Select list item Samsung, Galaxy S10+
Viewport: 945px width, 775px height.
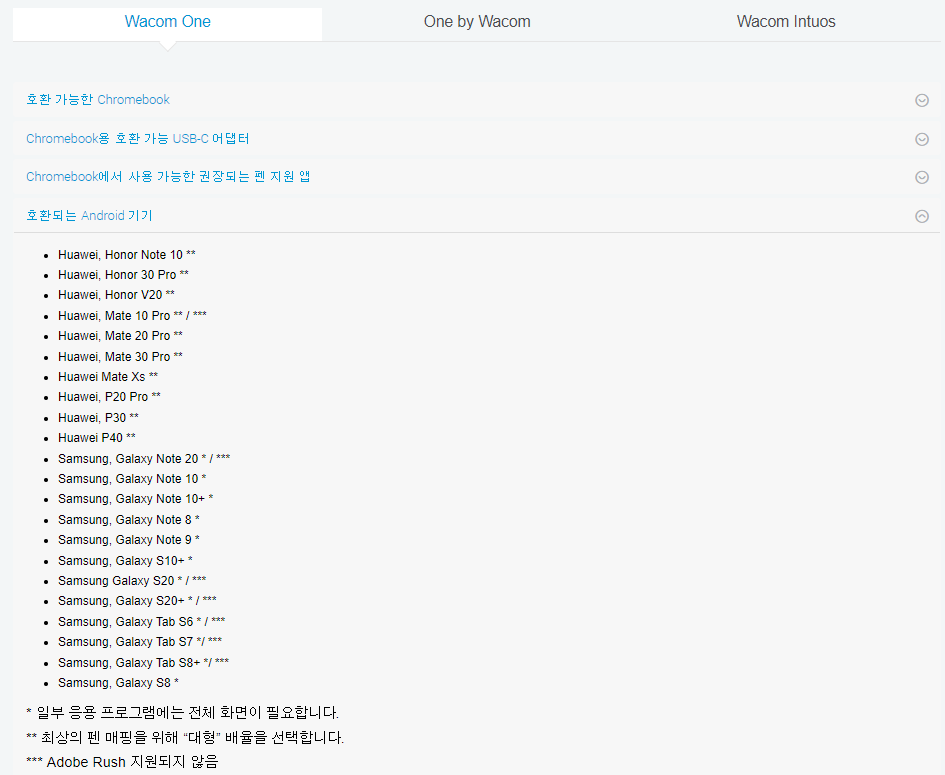coord(125,560)
